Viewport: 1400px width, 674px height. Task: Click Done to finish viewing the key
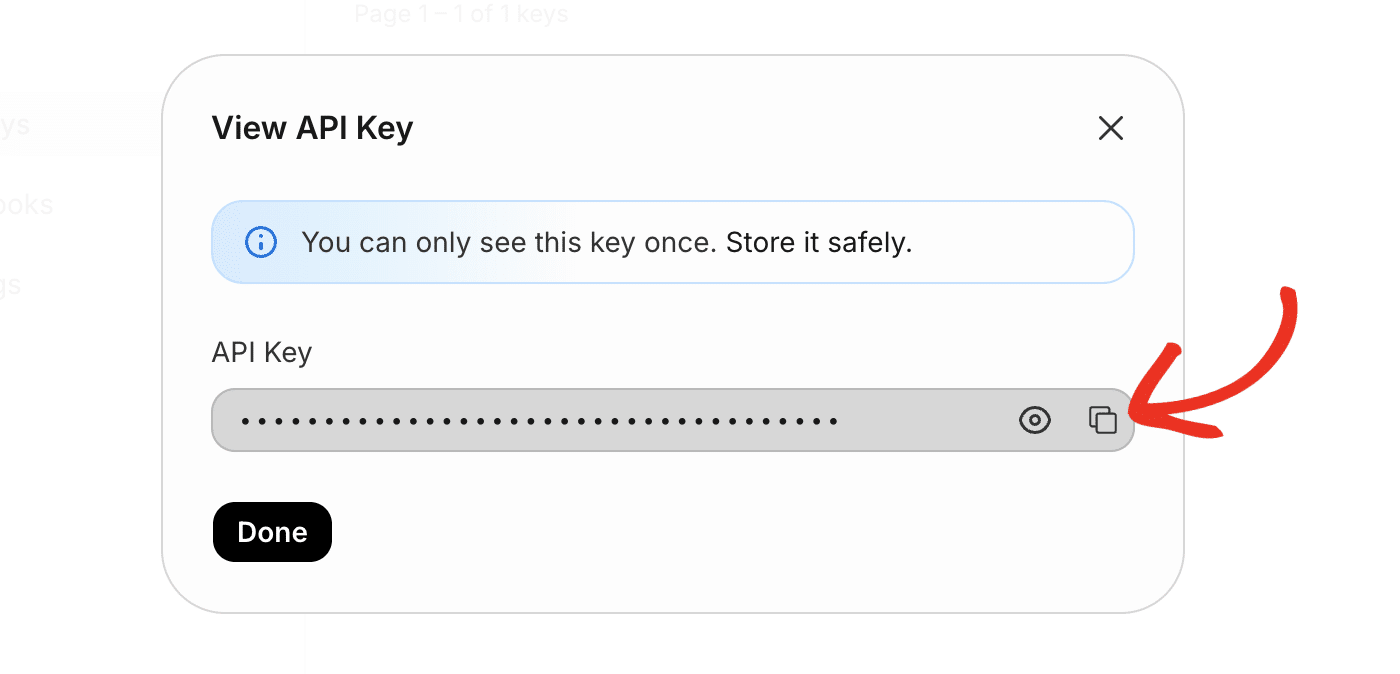tap(271, 531)
